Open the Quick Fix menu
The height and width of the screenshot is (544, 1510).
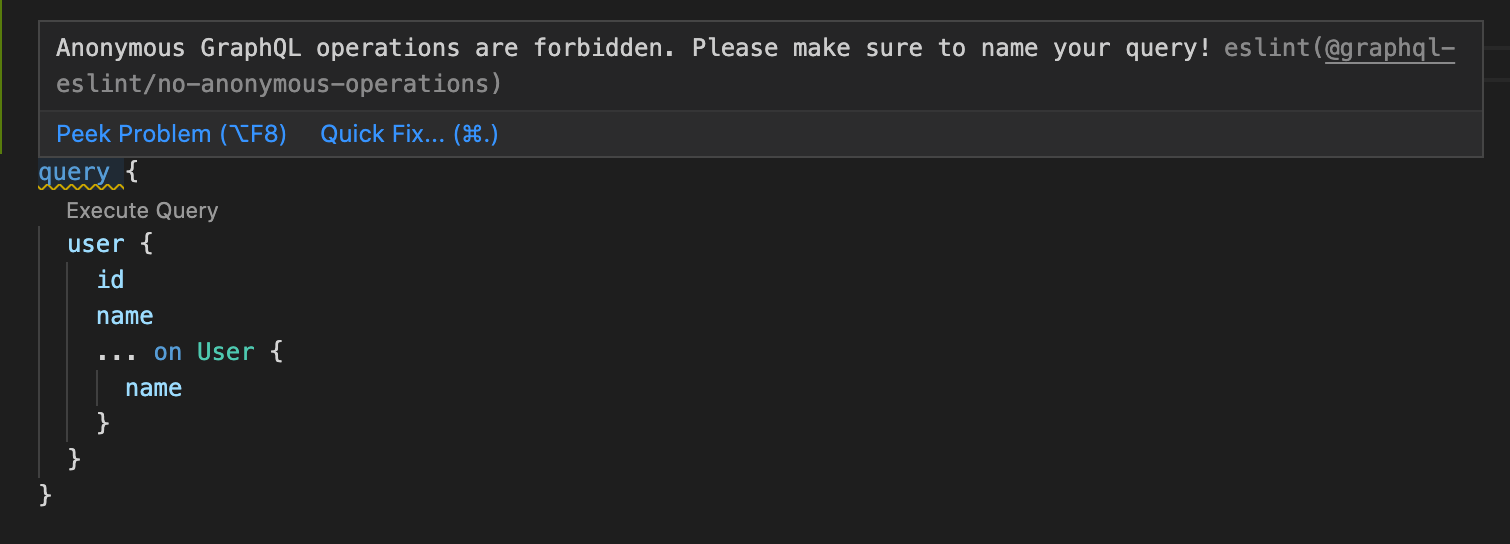tap(409, 134)
